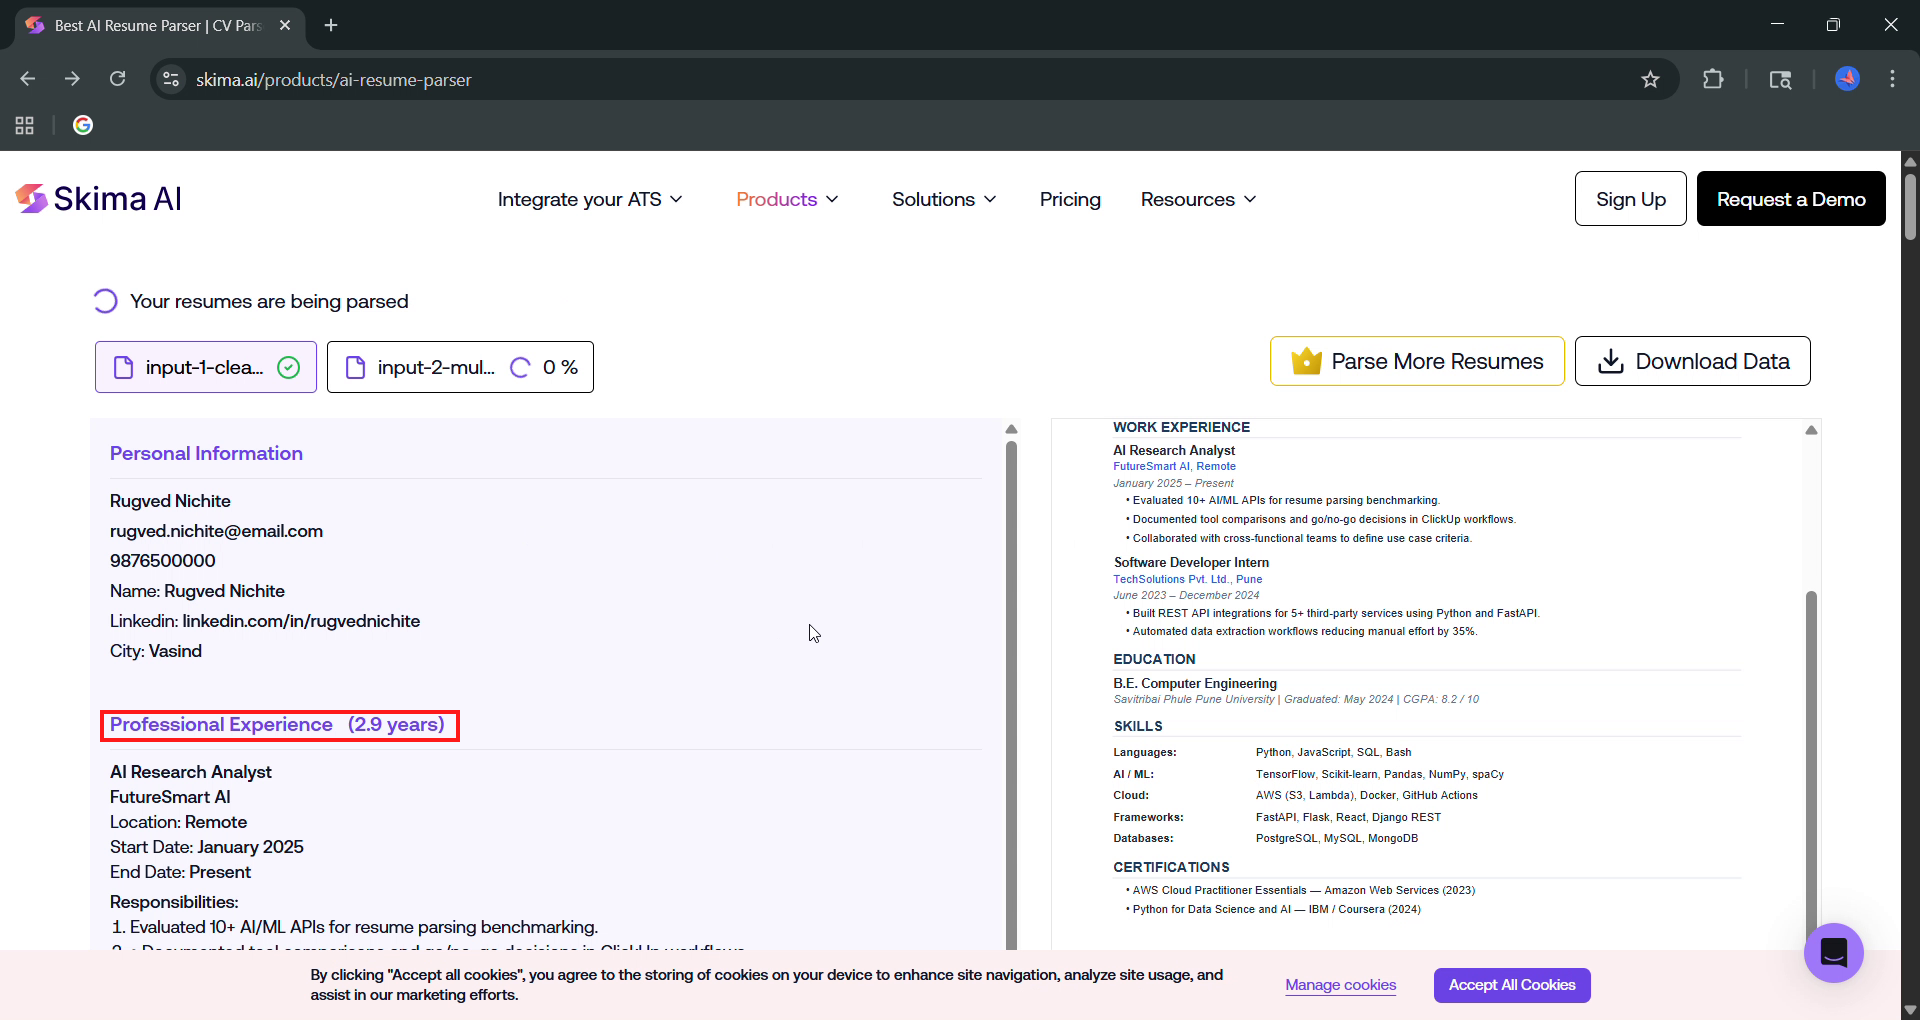Click the download arrow icon
Viewport: 1920px width, 1020px height.
(1610, 361)
